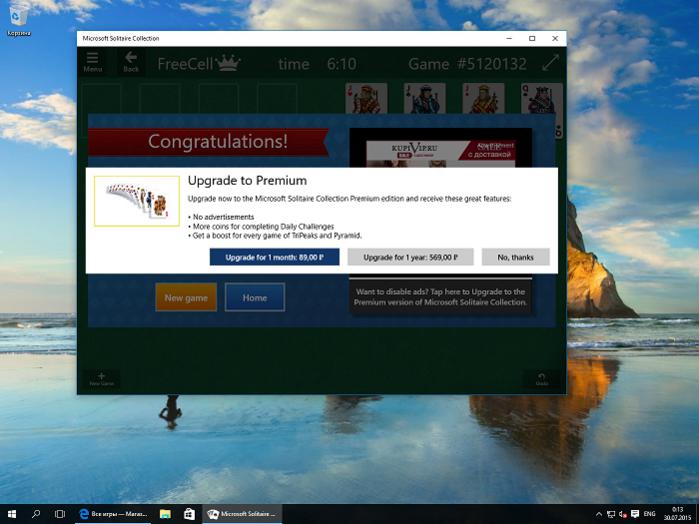
Task: Open Action Center notification icon
Action: coord(635,514)
